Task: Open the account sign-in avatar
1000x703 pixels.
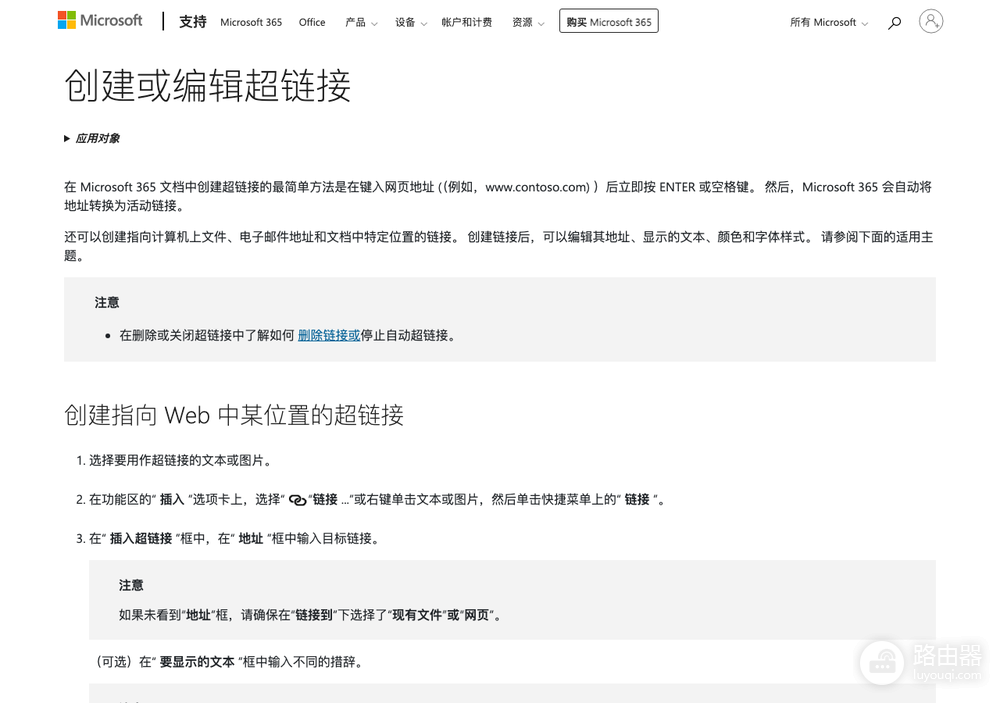Action: [x=930, y=21]
